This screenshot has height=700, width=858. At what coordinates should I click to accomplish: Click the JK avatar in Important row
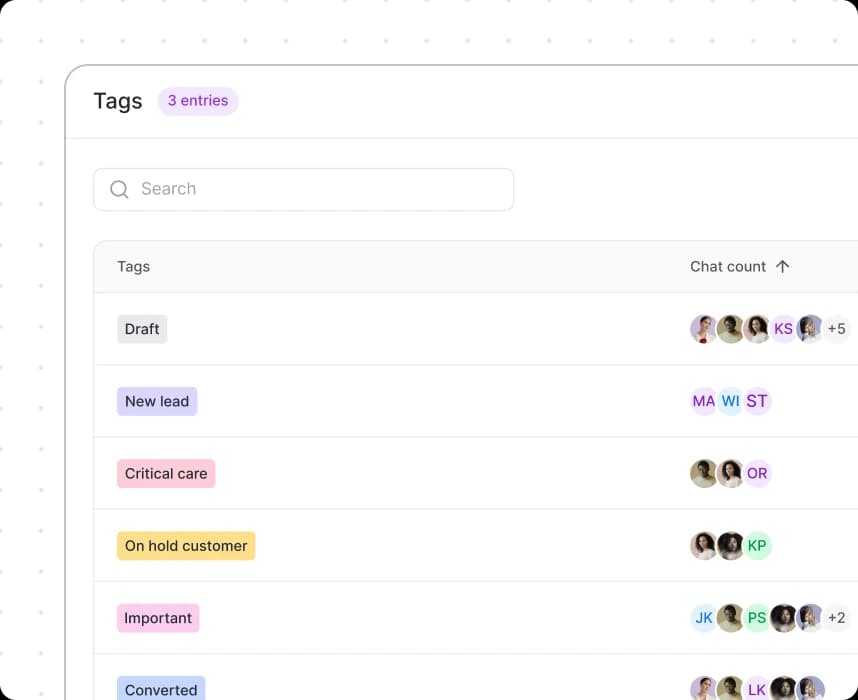point(704,618)
